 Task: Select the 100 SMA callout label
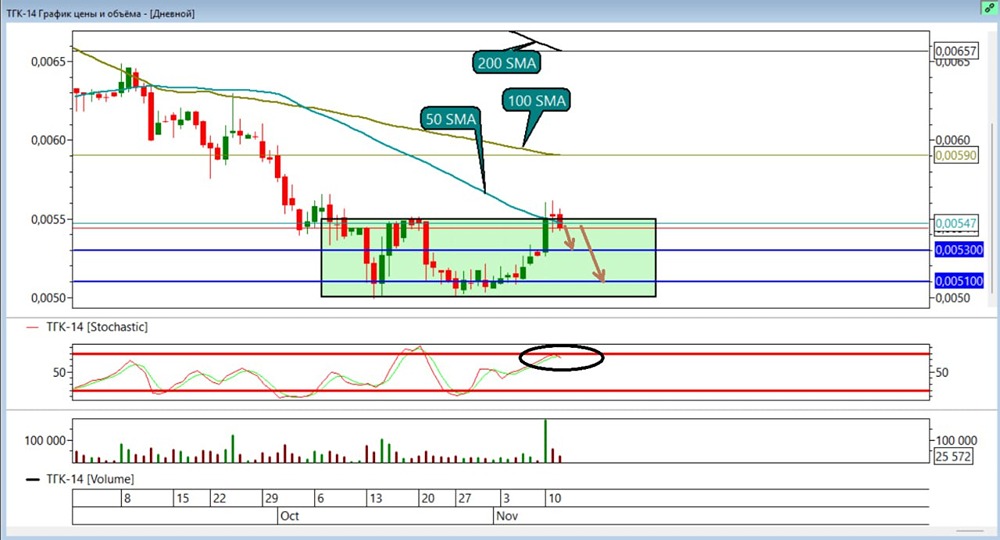point(535,101)
